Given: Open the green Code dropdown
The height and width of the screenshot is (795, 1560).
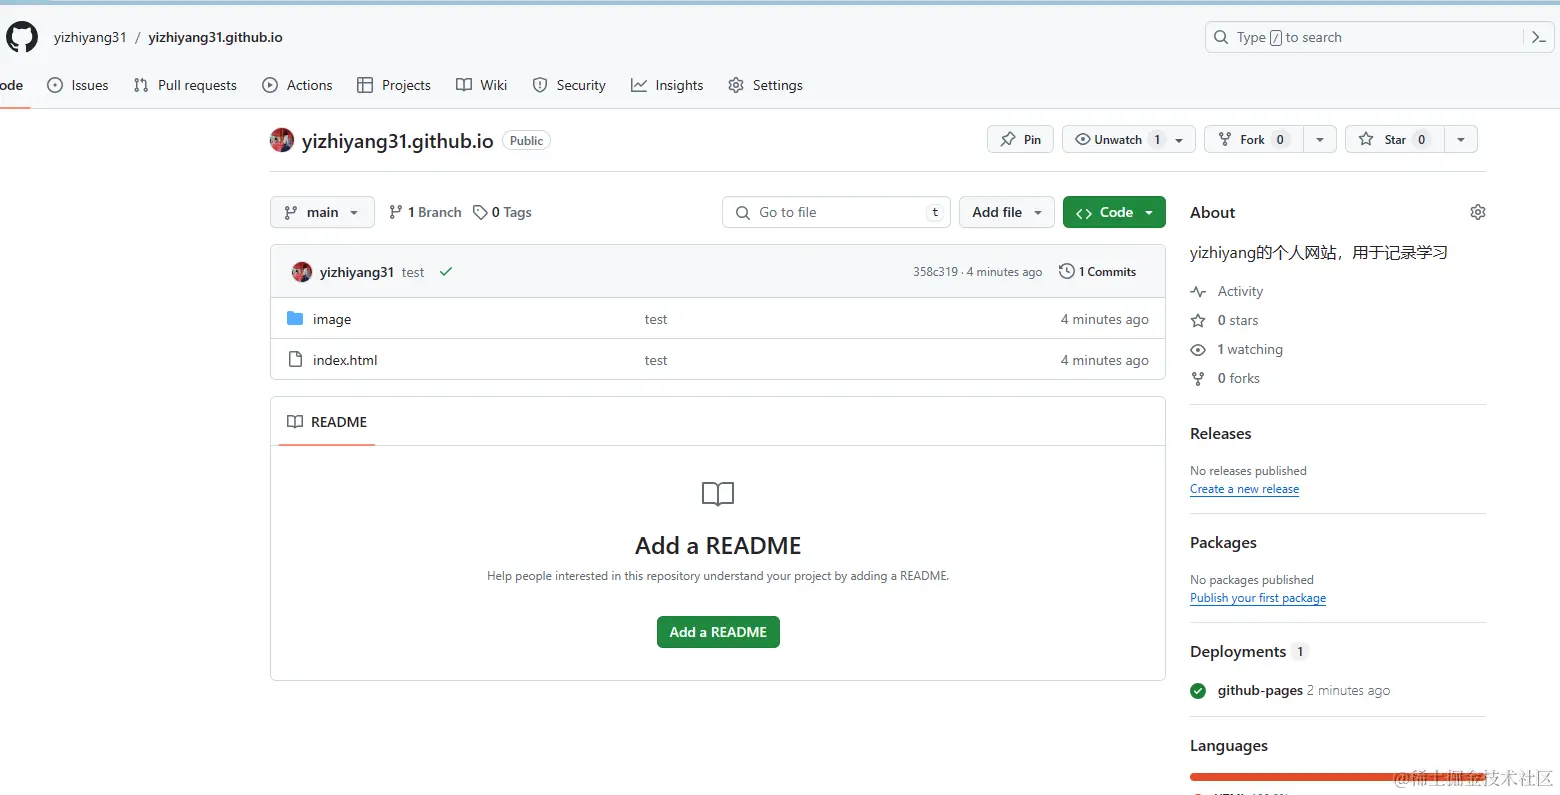Looking at the screenshot, I should coord(1114,212).
